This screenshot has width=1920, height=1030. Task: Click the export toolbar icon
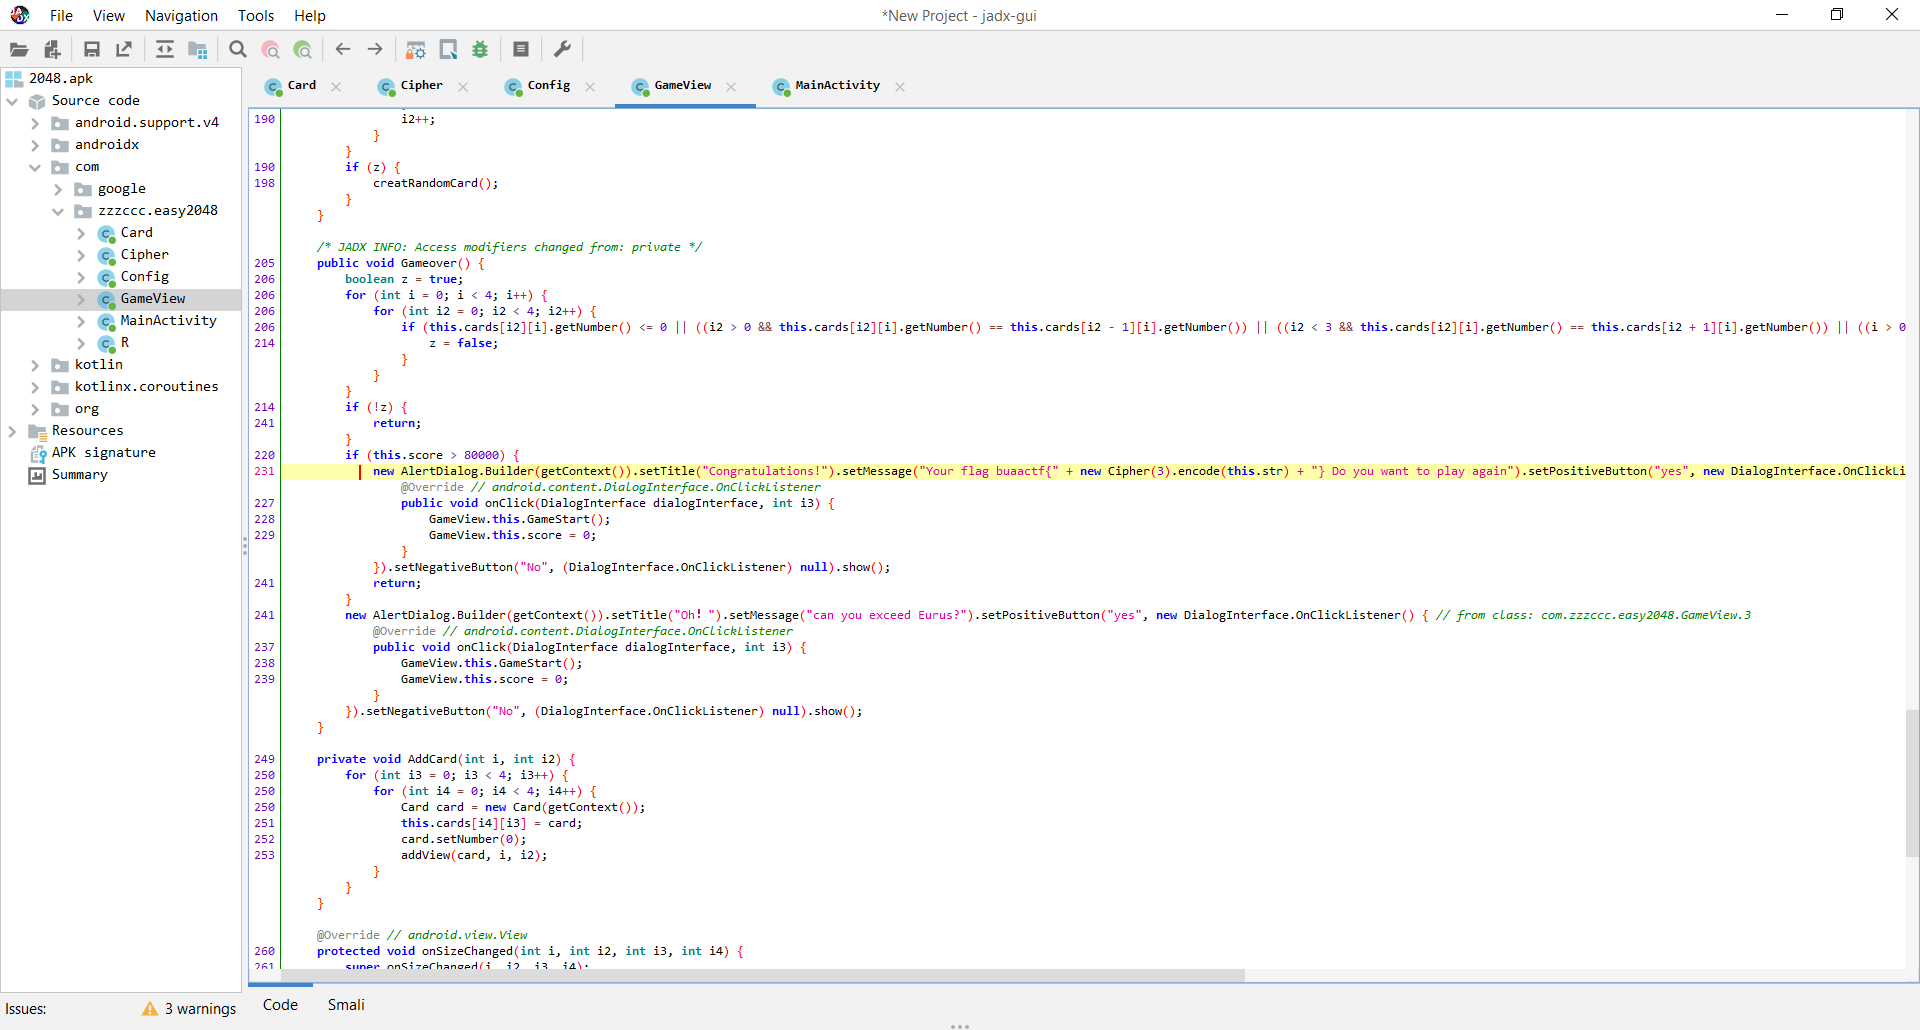(124, 49)
